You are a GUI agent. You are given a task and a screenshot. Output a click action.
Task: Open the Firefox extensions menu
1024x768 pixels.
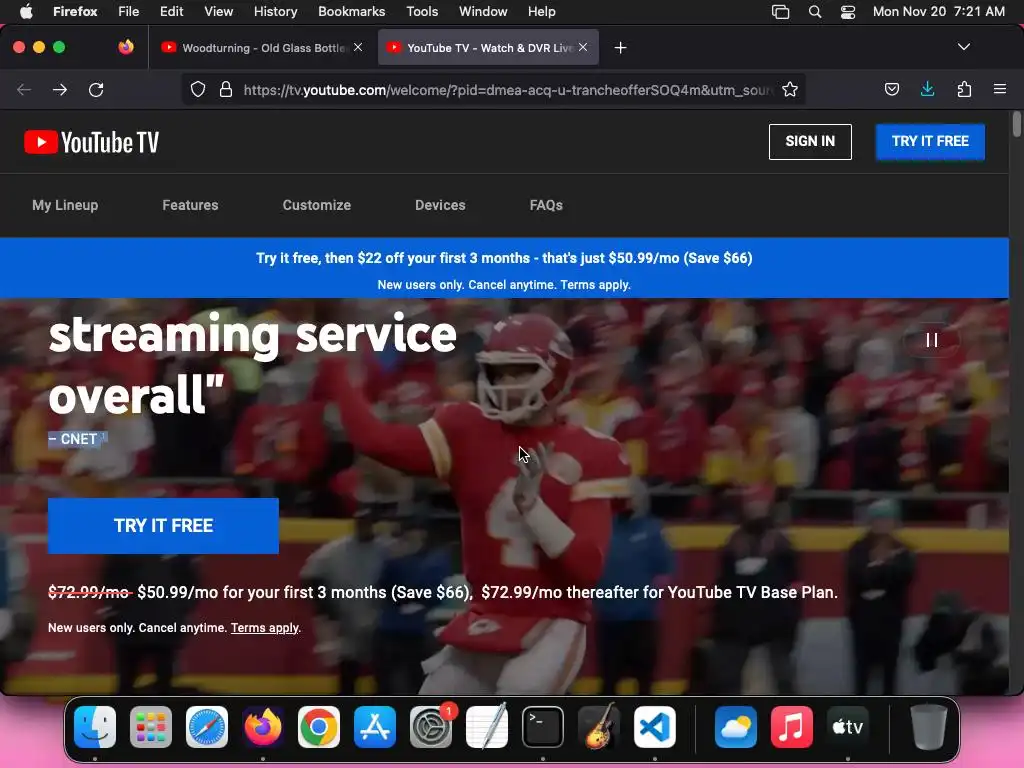[964, 89]
